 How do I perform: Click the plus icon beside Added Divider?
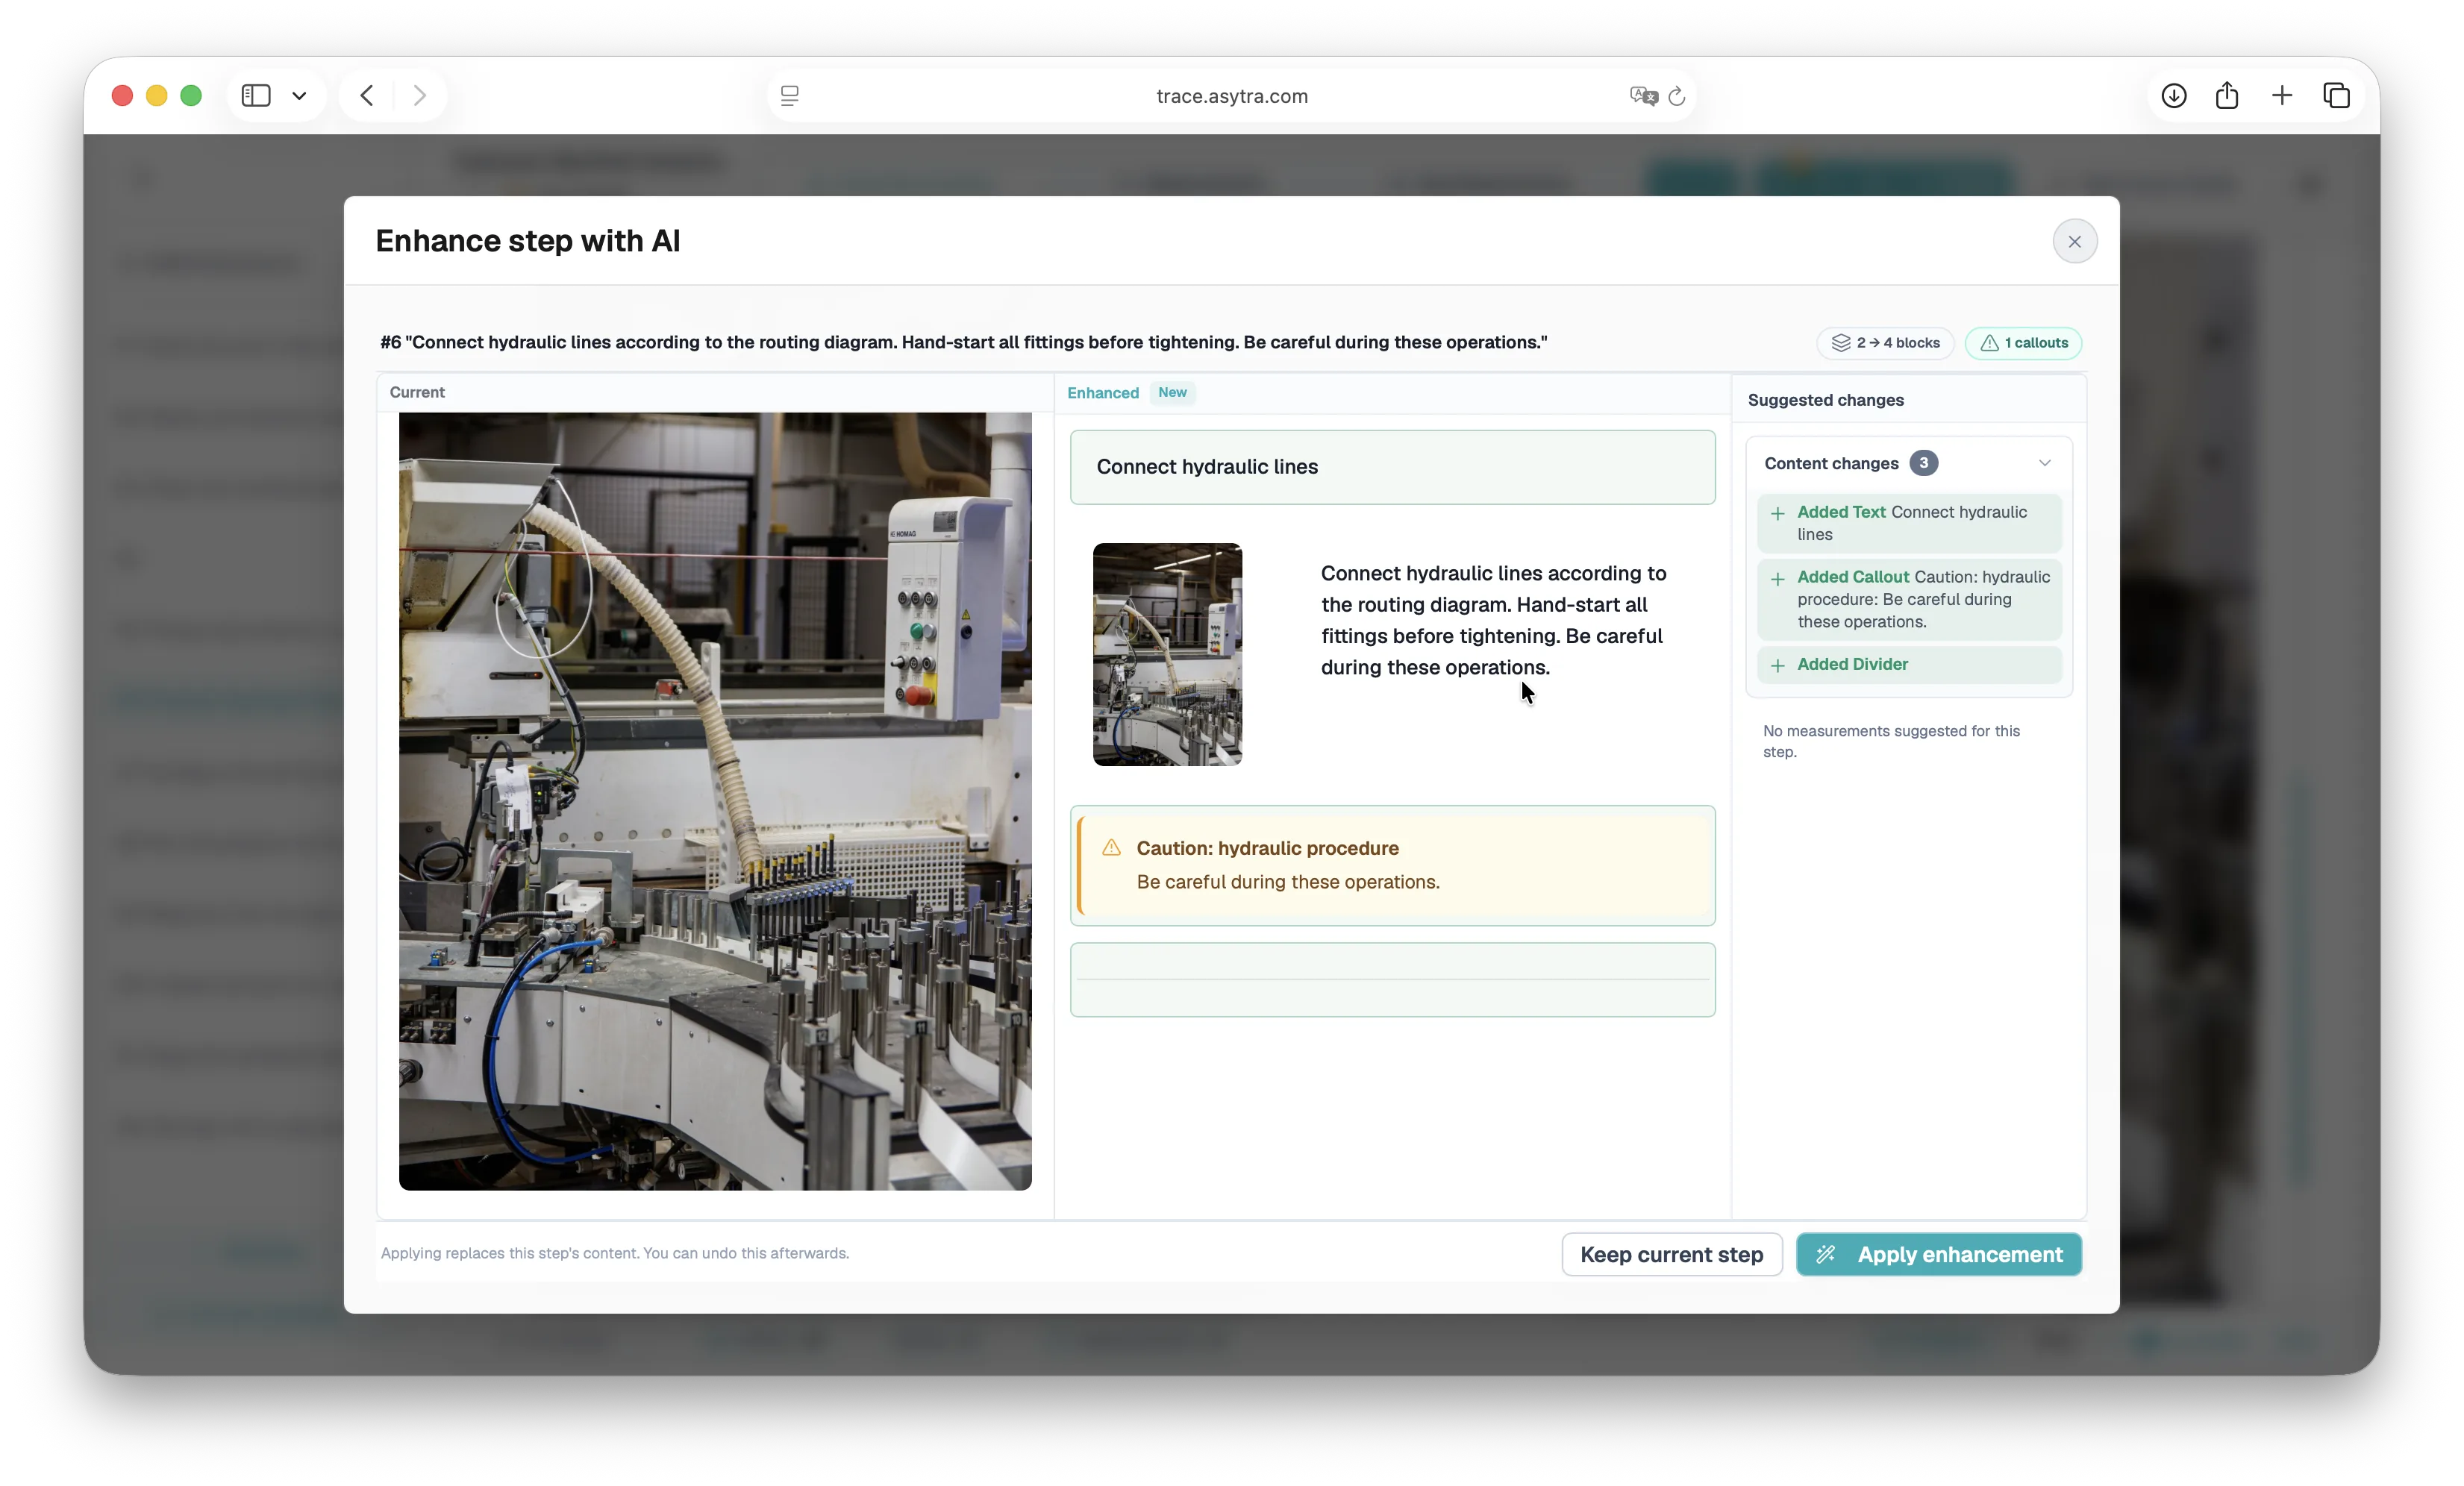1777,665
